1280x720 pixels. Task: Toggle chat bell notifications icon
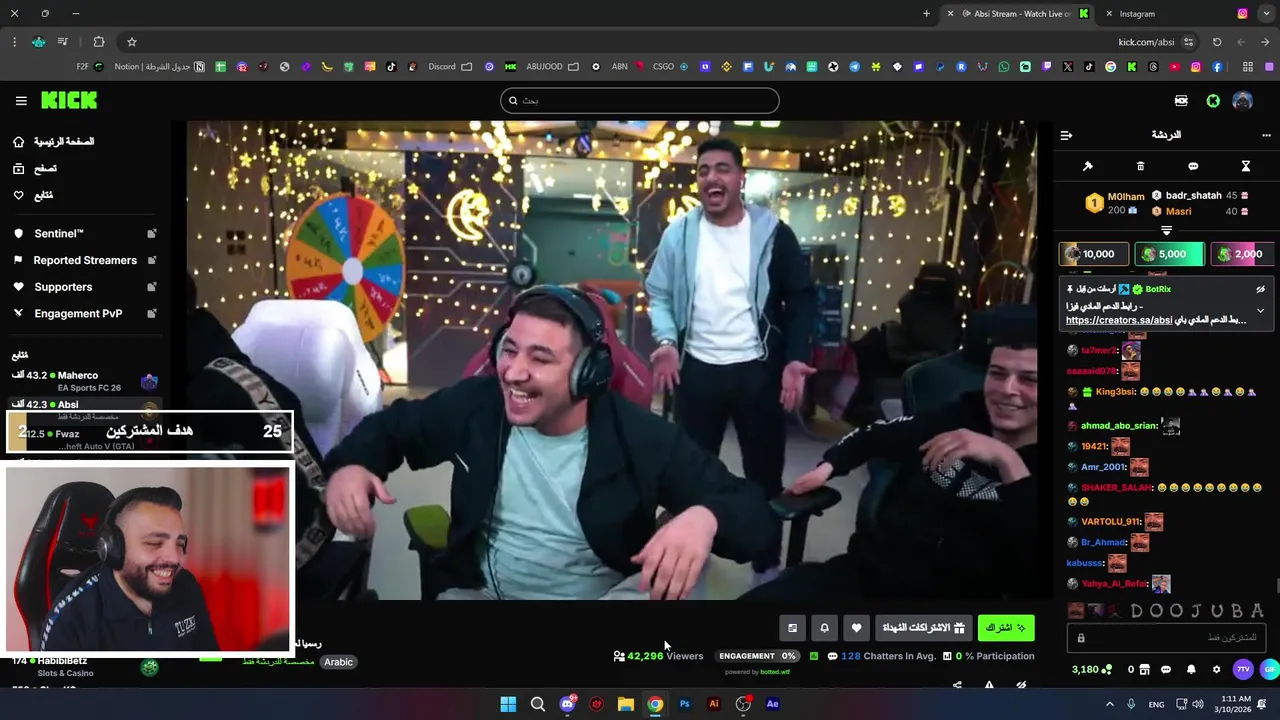click(1191, 669)
